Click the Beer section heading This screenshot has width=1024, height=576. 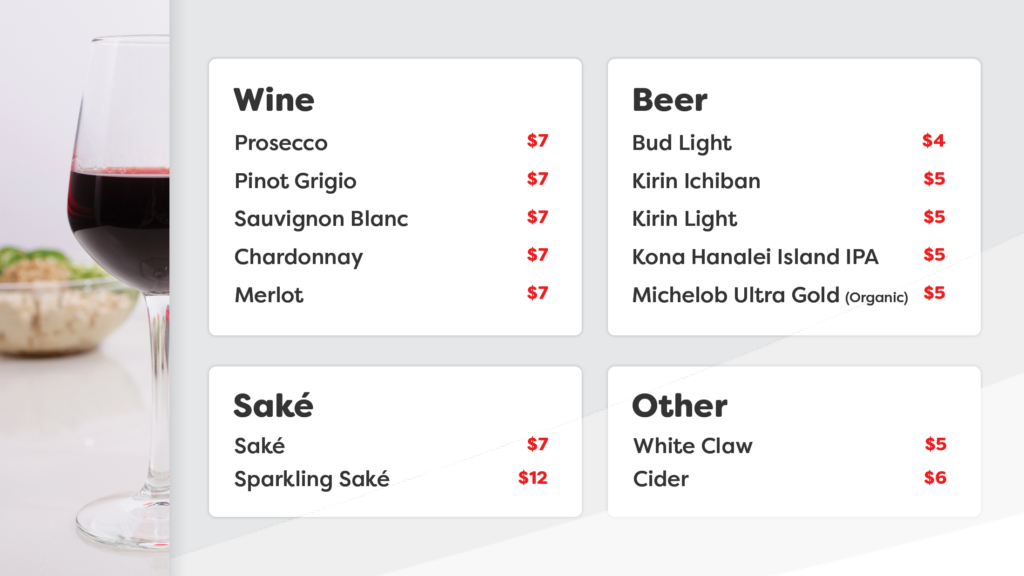(x=670, y=100)
